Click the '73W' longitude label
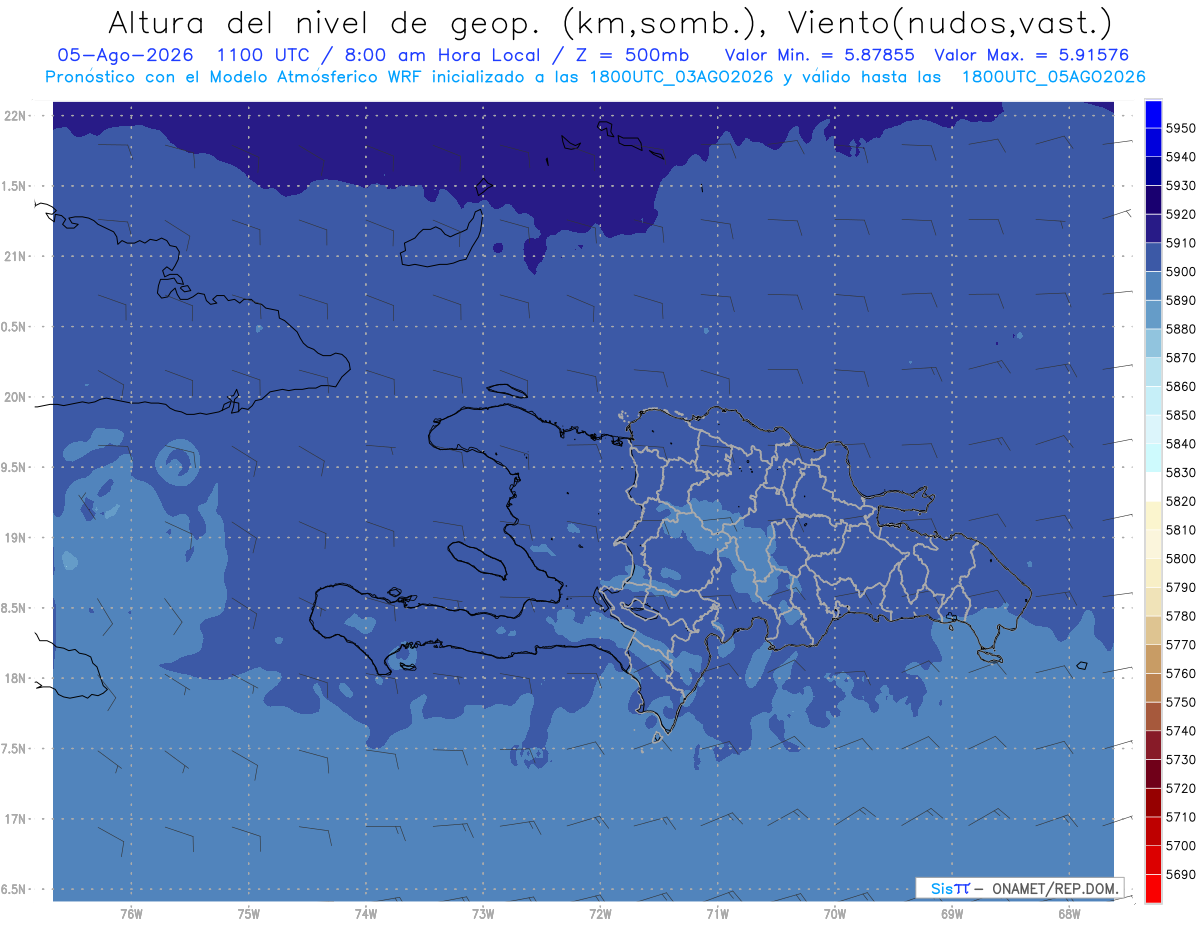This screenshot has width=1200, height=927. 483,914
